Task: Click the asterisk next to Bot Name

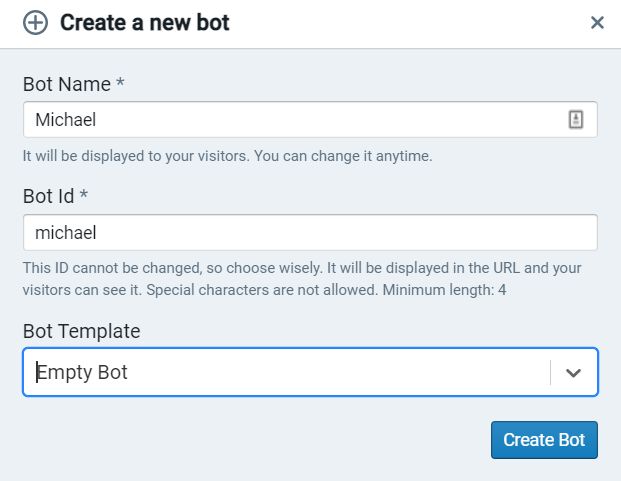Action: [120, 84]
